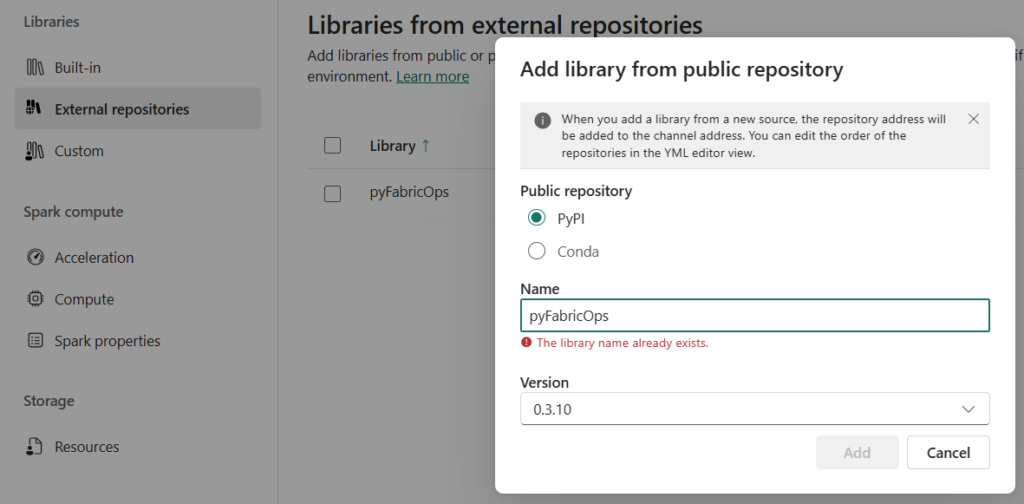The image size is (1024, 504).
Task: Click the Acceleration gauge icon
Action: pyautogui.click(x=35, y=258)
